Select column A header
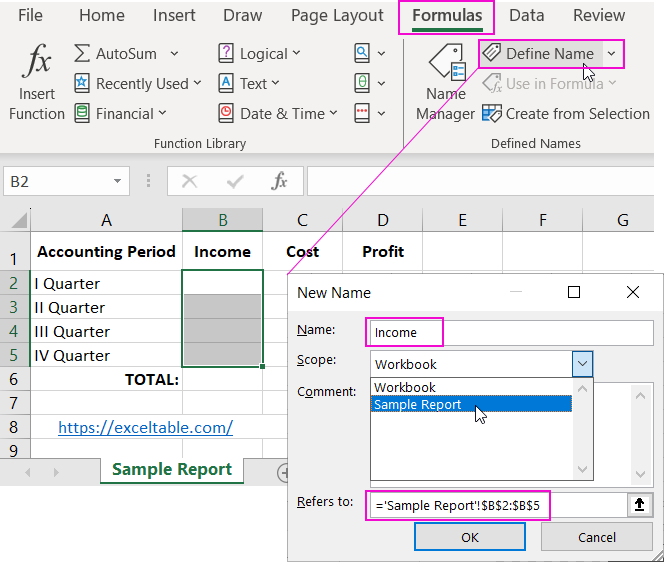The height and width of the screenshot is (562, 664). coord(106,220)
